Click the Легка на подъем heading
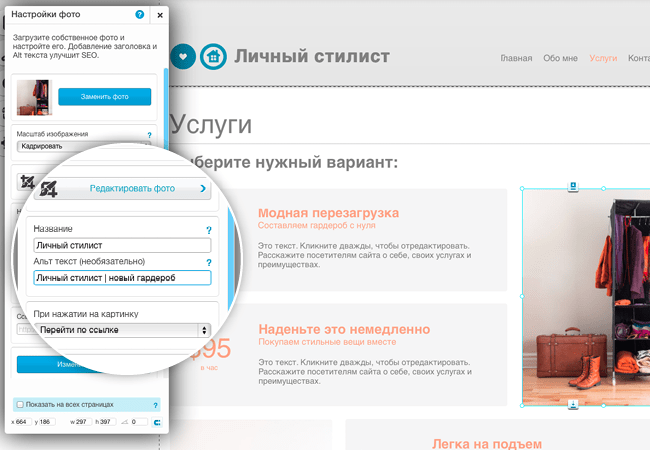 (x=487, y=444)
